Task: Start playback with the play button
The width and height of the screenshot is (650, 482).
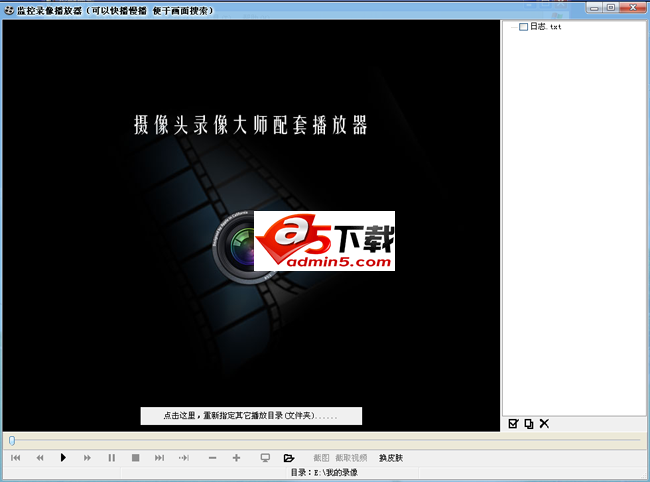Action: pos(63,458)
